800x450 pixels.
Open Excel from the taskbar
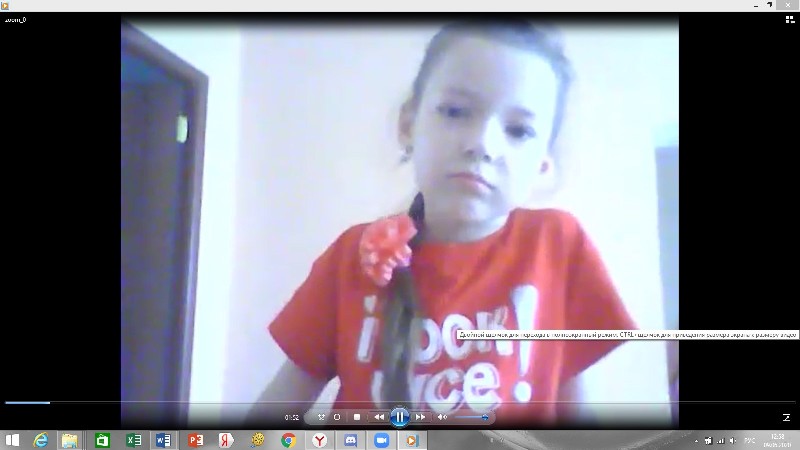(x=133, y=440)
